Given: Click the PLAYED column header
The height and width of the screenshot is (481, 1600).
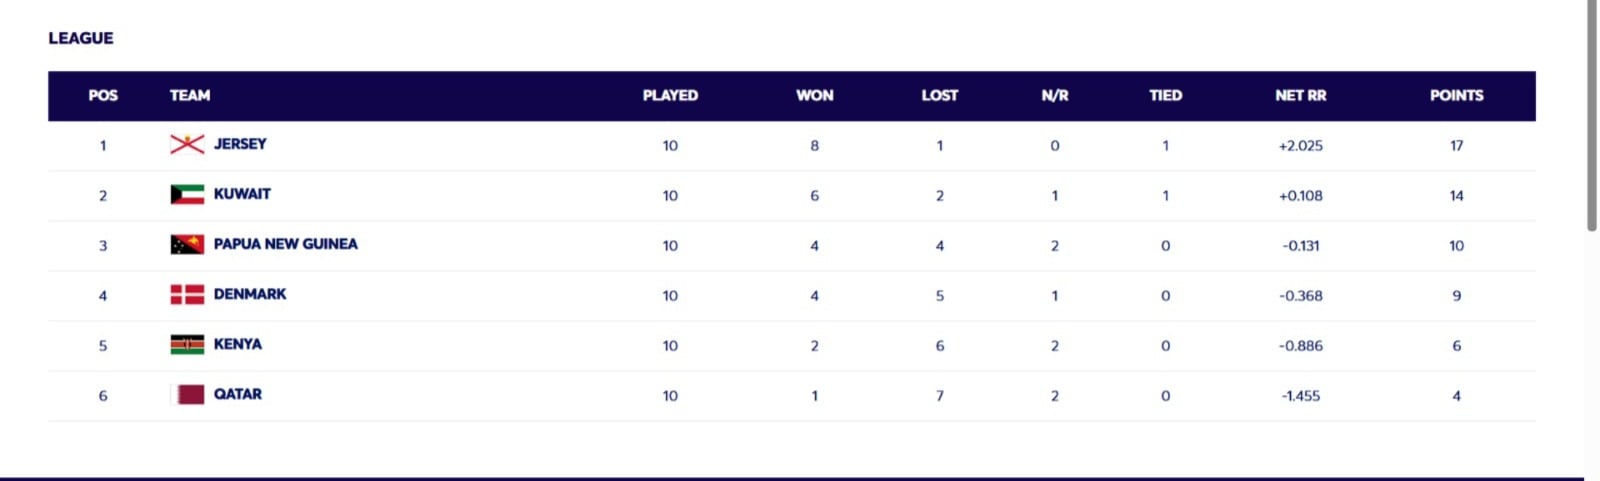Looking at the screenshot, I should [x=670, y=95].
